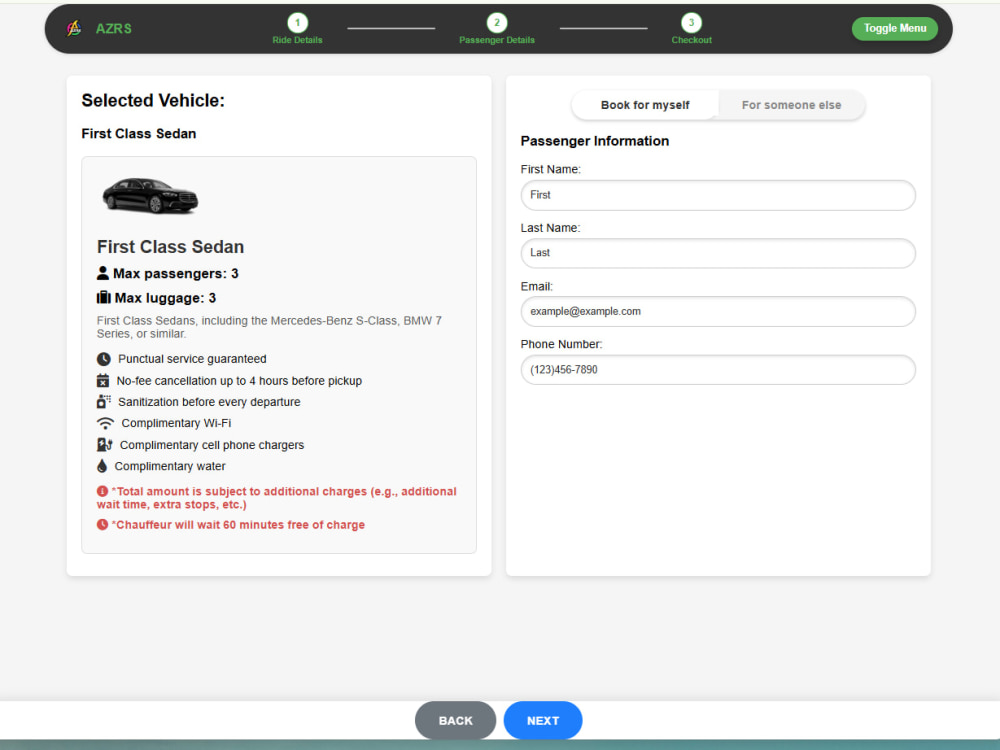1000x750 pixels.
Task: Click the Total amount additional charges notice
Action: pyautogui.click(x=277, y=497)
